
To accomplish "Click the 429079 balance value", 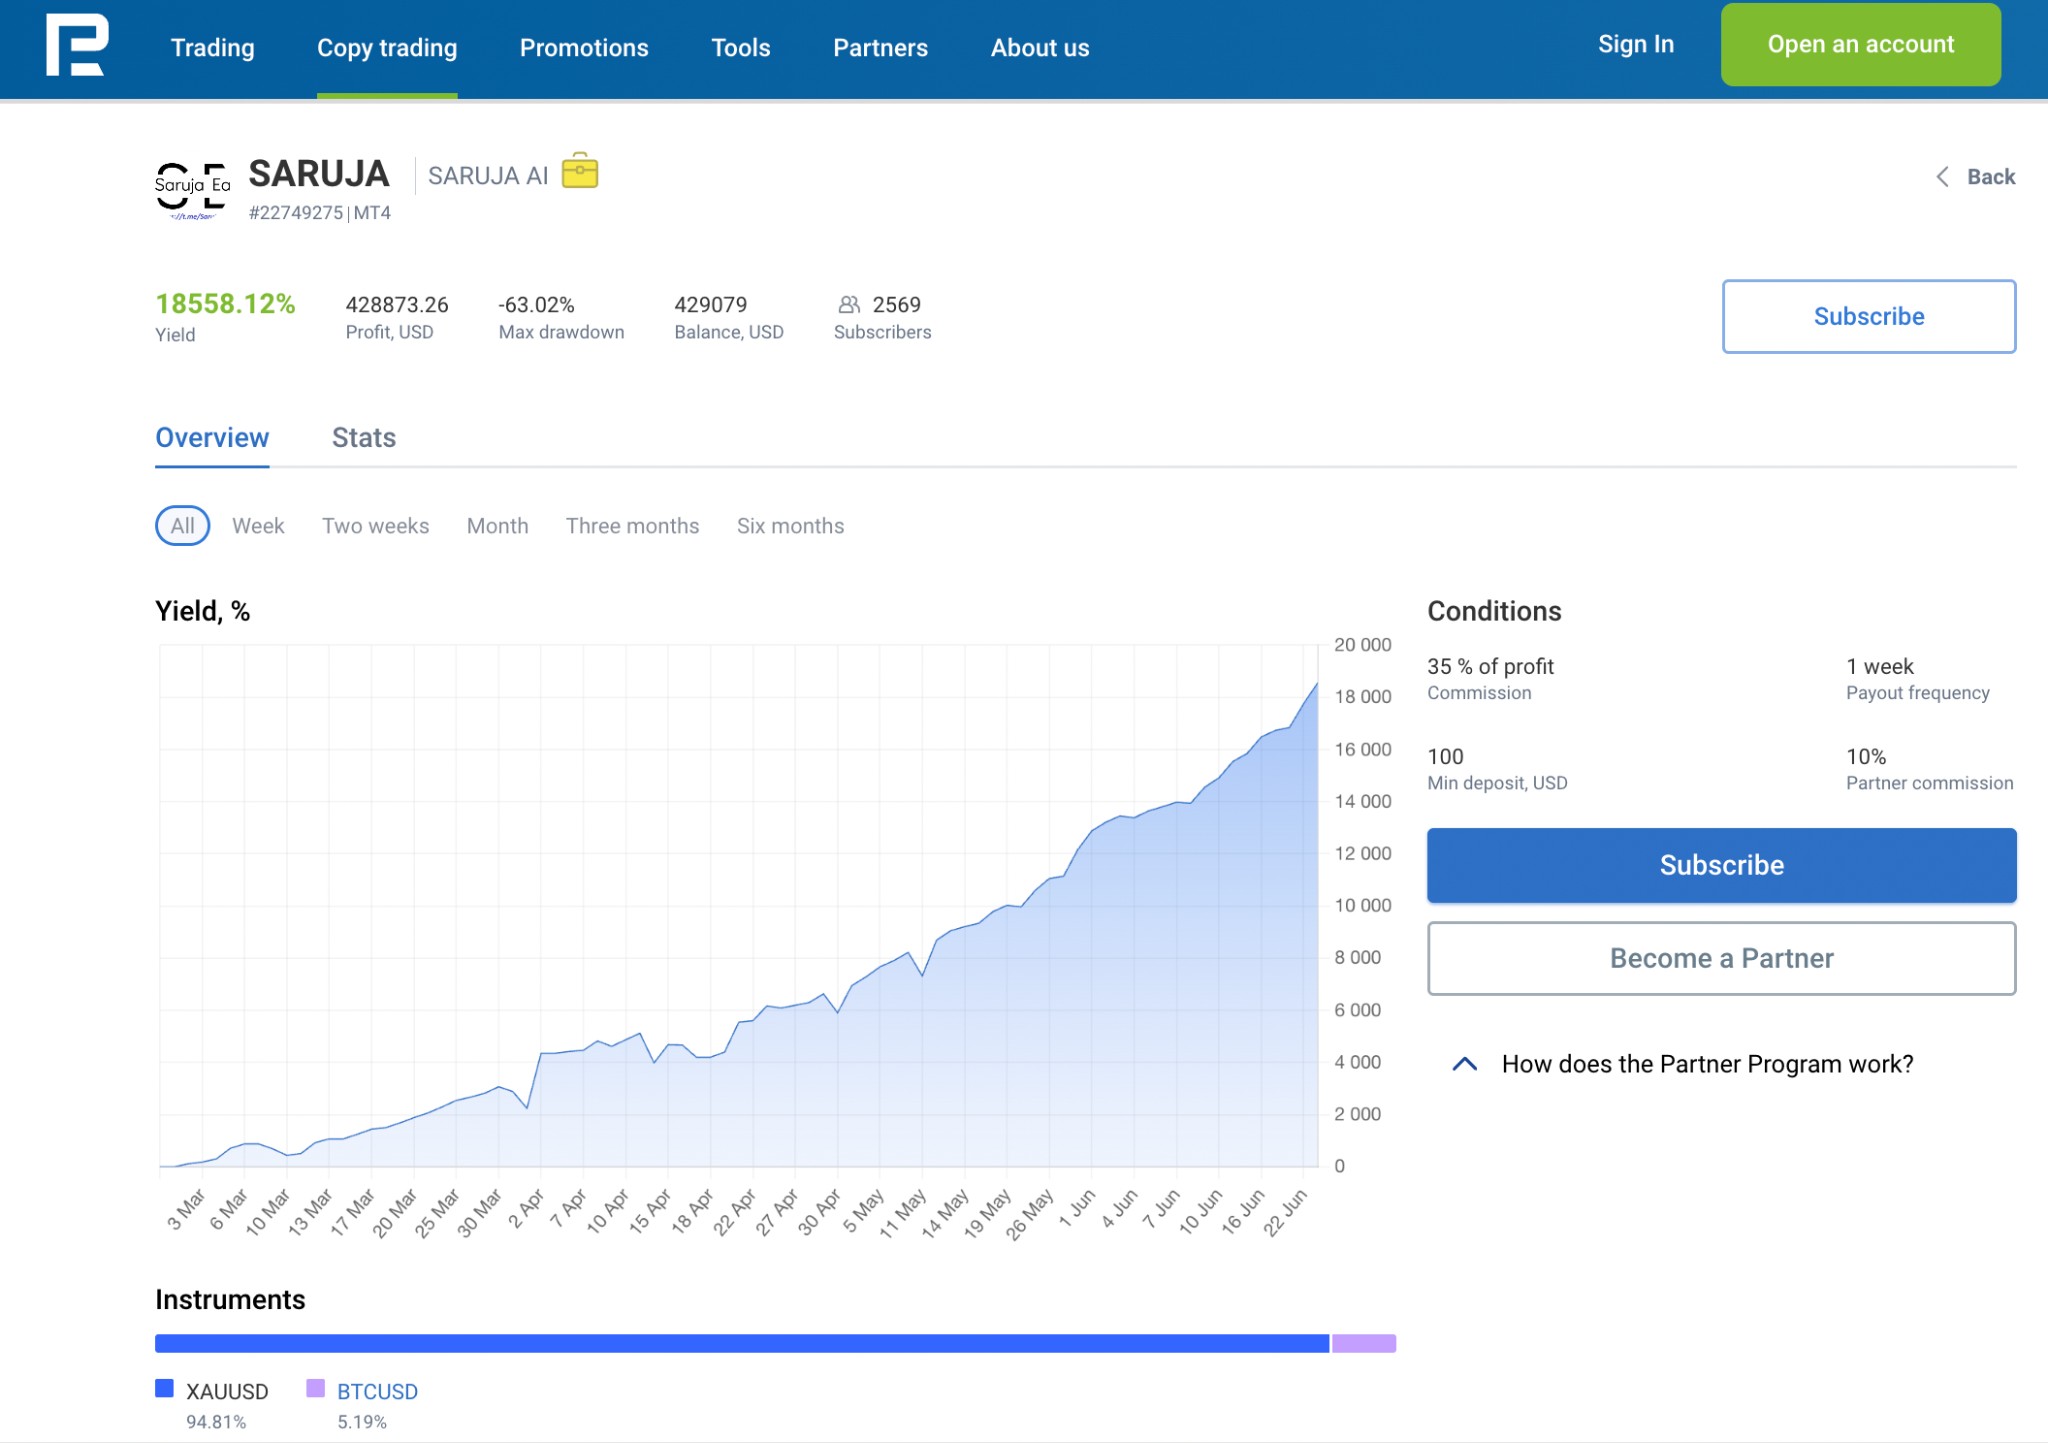I will [x=710, y=304].
